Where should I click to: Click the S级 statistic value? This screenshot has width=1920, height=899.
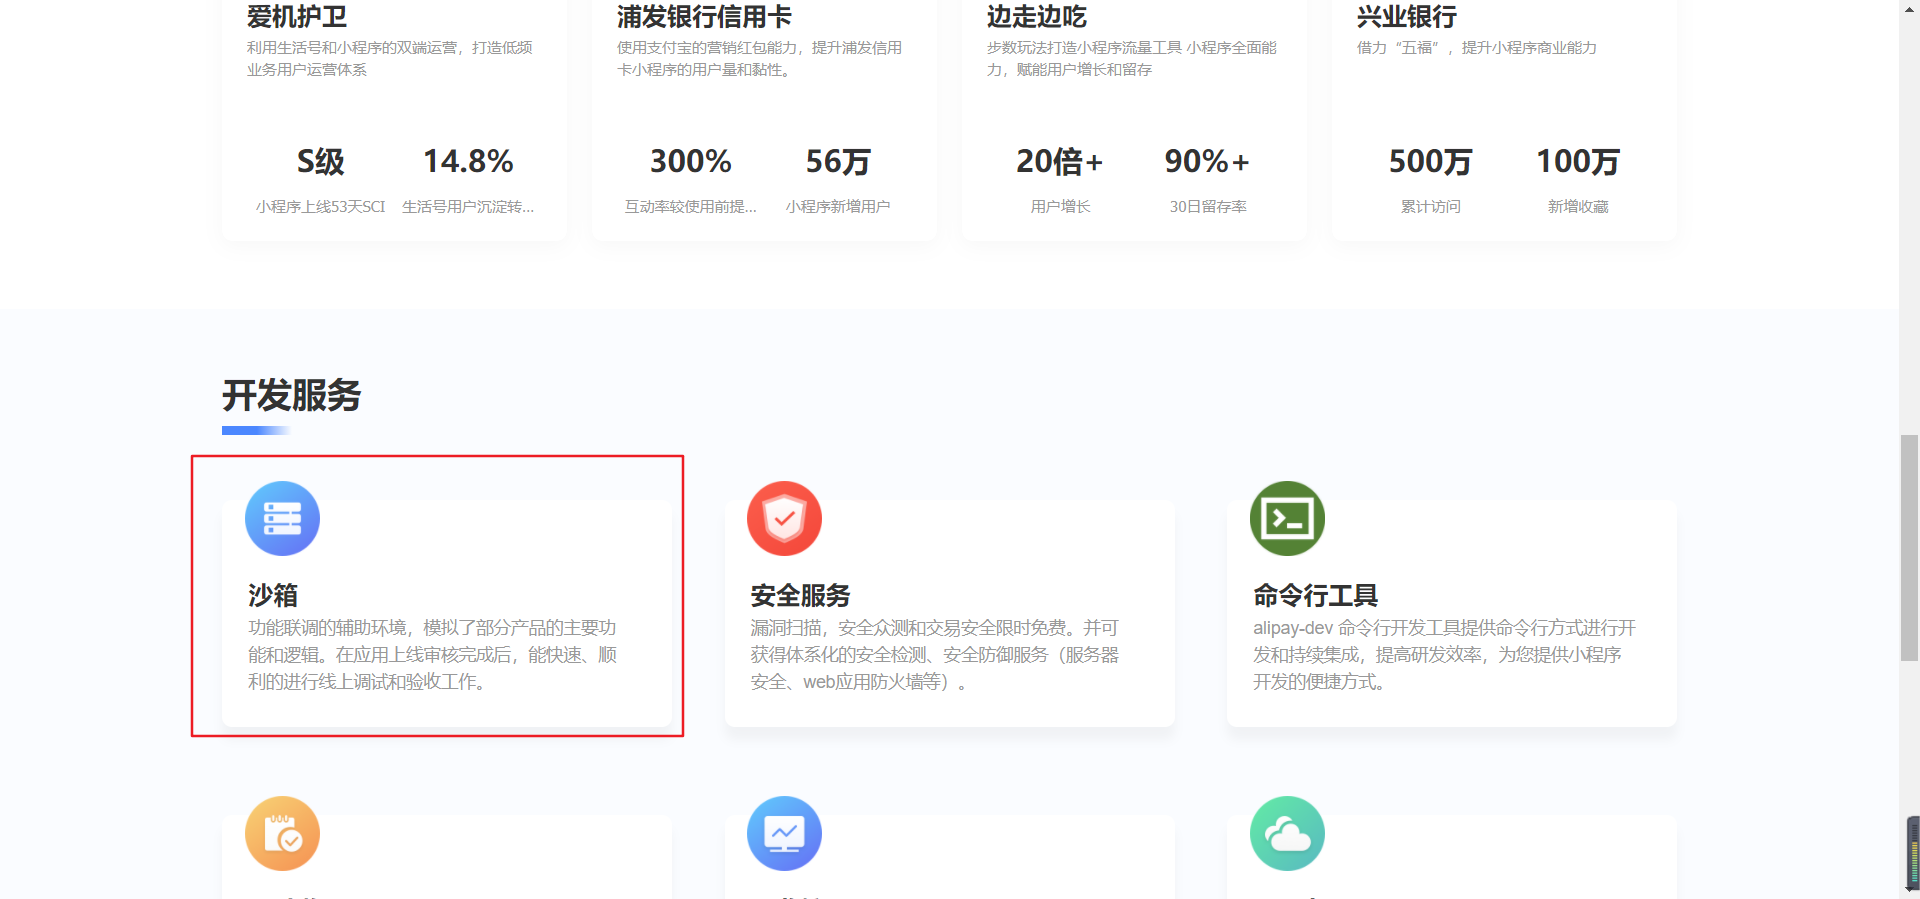click(320, 161)
